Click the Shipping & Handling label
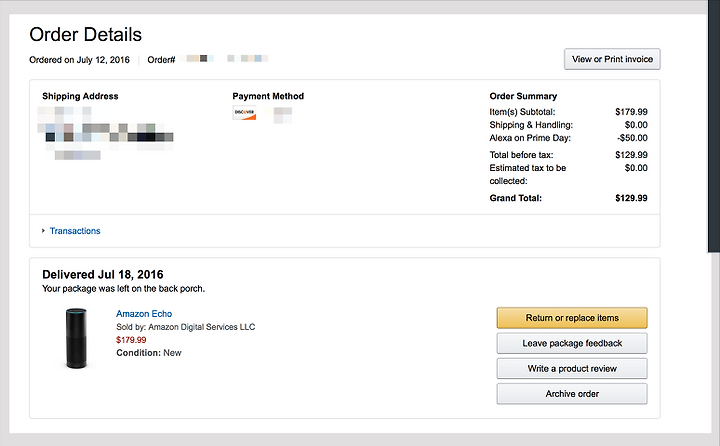The image size is (720, 446). tap(531, 125)
